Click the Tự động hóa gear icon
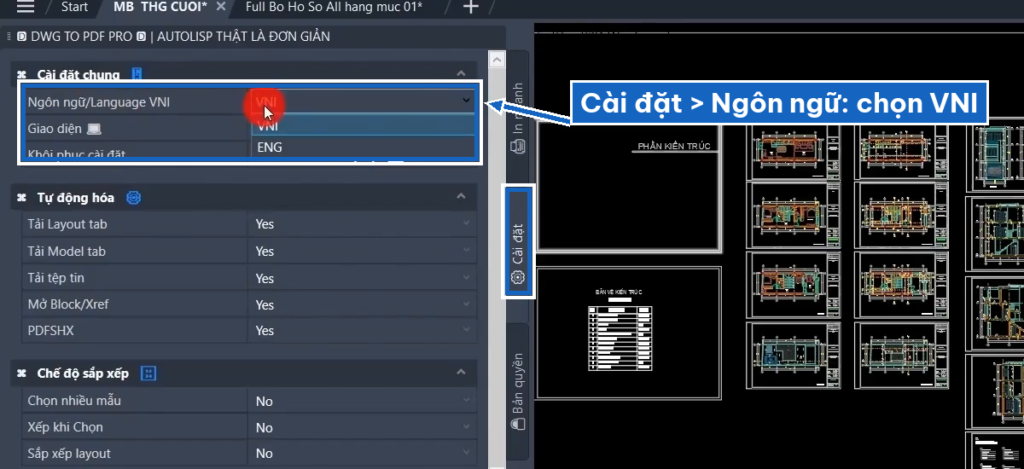 point(133,197)
